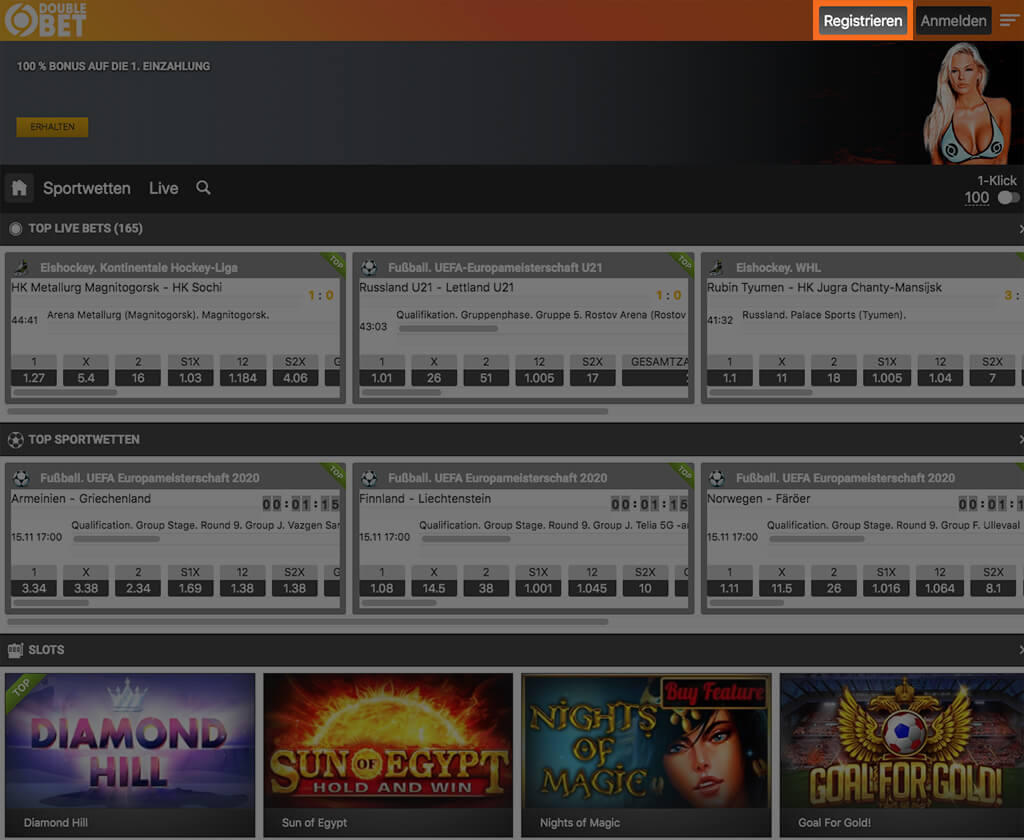This screenshot has width=1024, height=840.
Task: Click the Top Live Bets circle icon
Action: (x=16, y=229)
